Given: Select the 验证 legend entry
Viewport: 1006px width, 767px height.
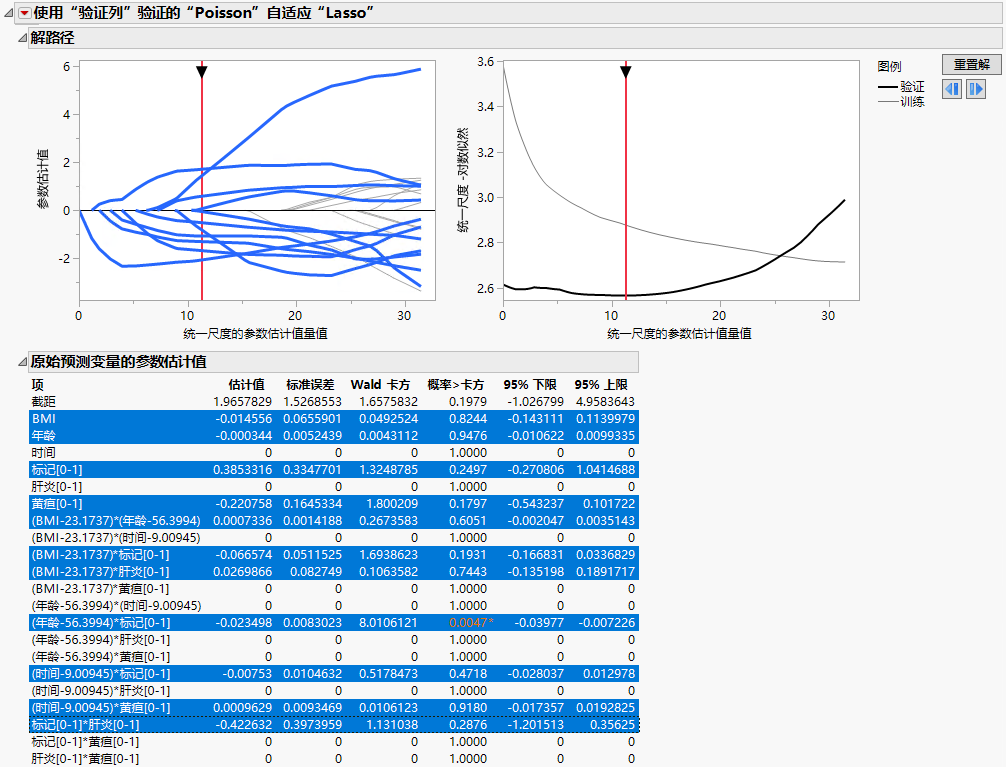Looking at the screenshot, I should point(901,87).
